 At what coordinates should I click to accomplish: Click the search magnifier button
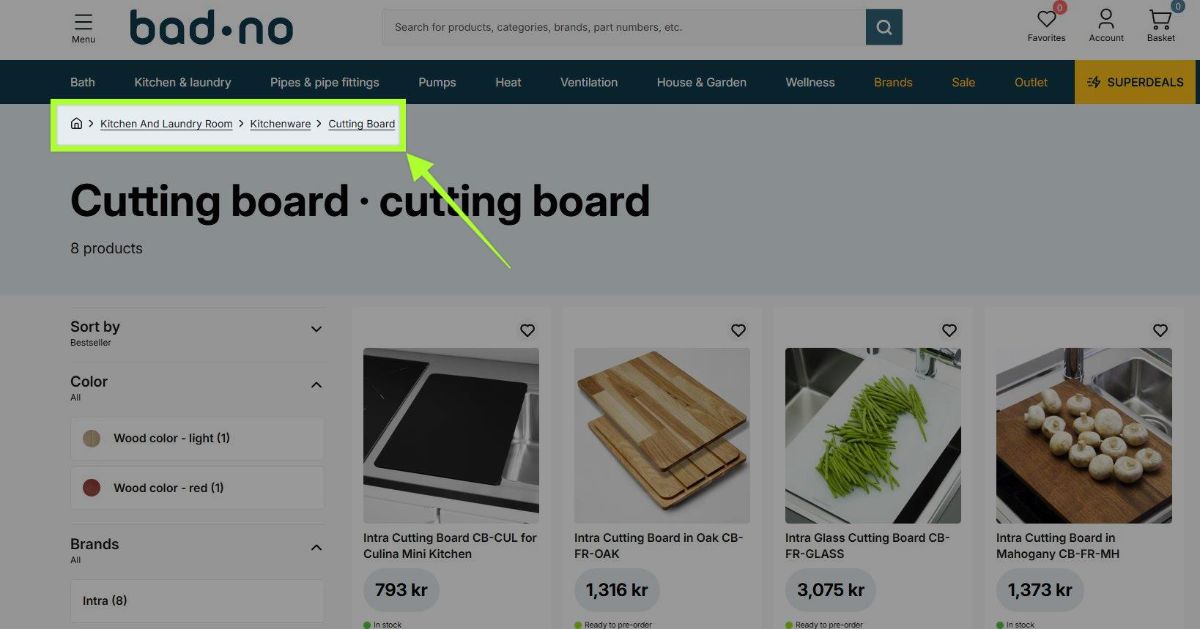884,28
